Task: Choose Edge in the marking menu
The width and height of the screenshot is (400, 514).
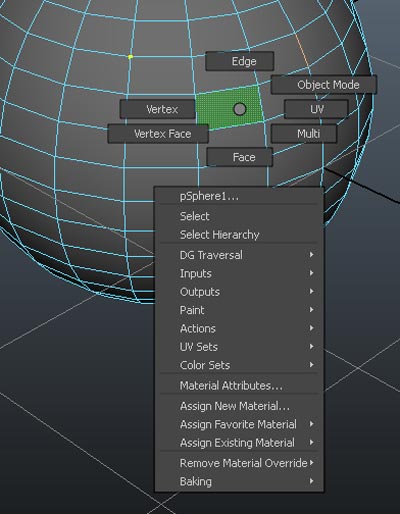Action: (x=240, y=61)
